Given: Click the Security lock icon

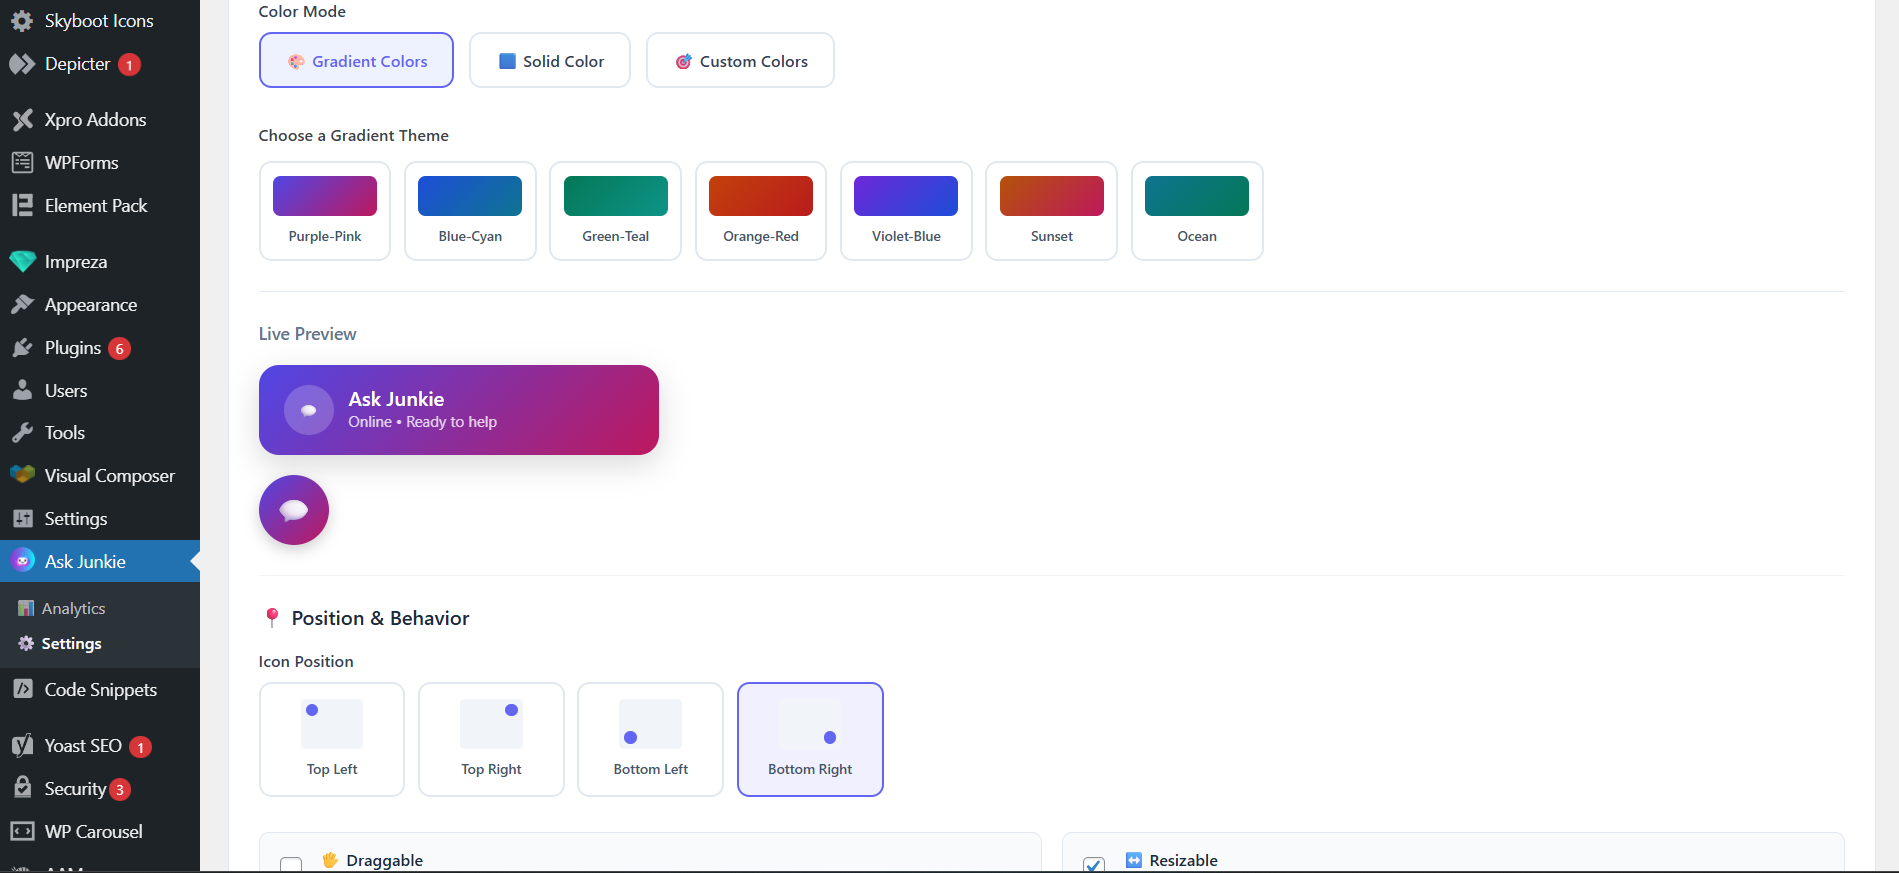Looking at the screenshot, I should pos(22,788).
